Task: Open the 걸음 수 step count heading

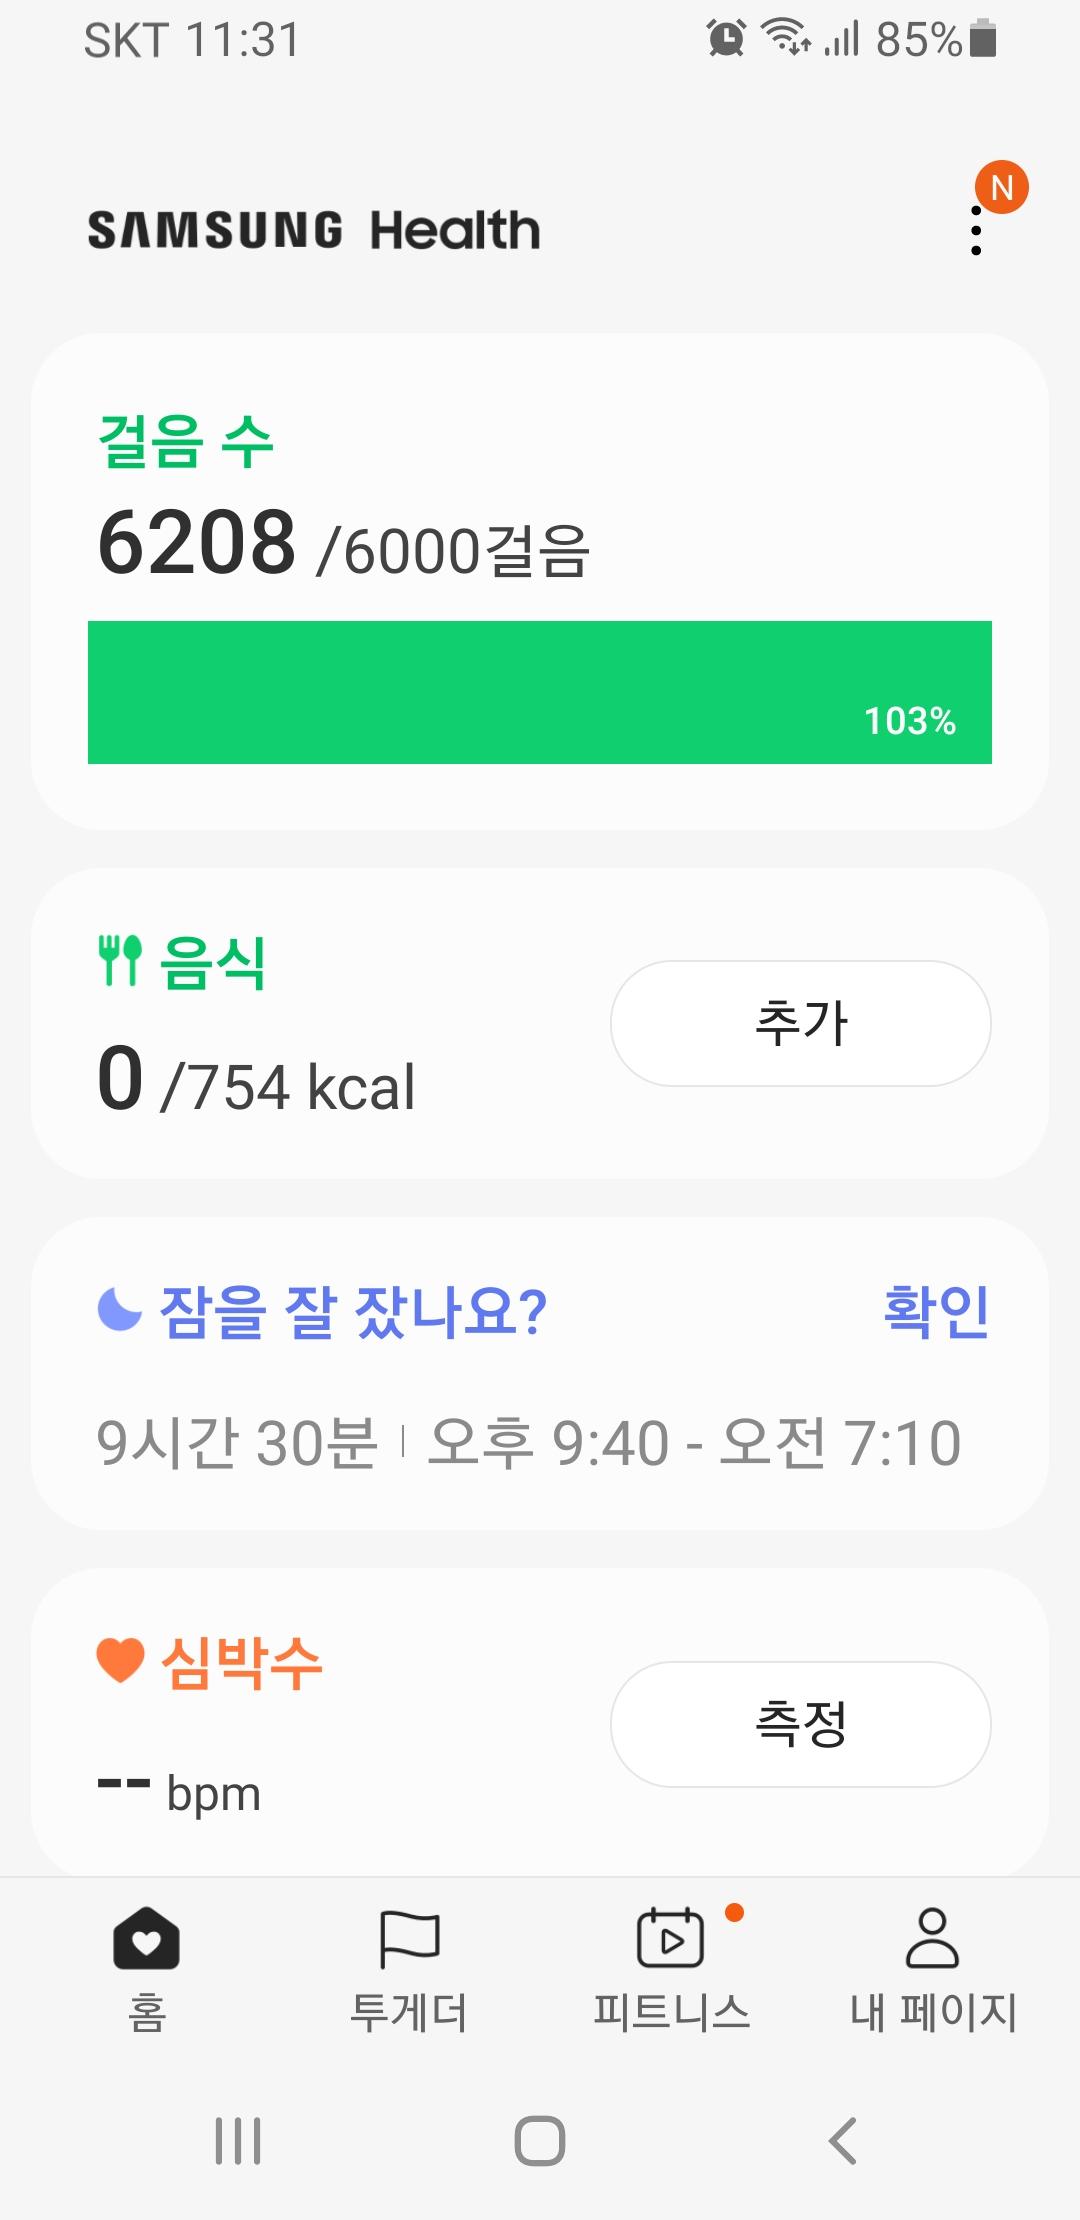Action: tap(186, 441)
